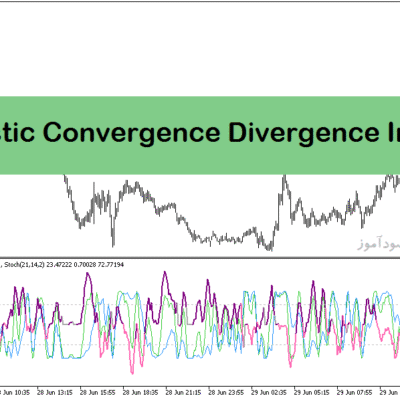Click the 28 Jun 21:15 time label

[183, 392]
